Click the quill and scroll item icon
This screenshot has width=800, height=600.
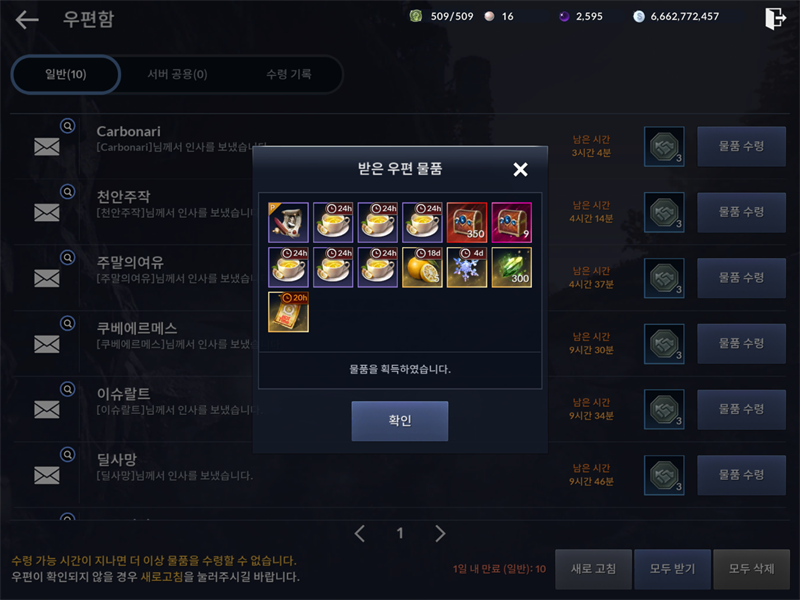point(288,222)
